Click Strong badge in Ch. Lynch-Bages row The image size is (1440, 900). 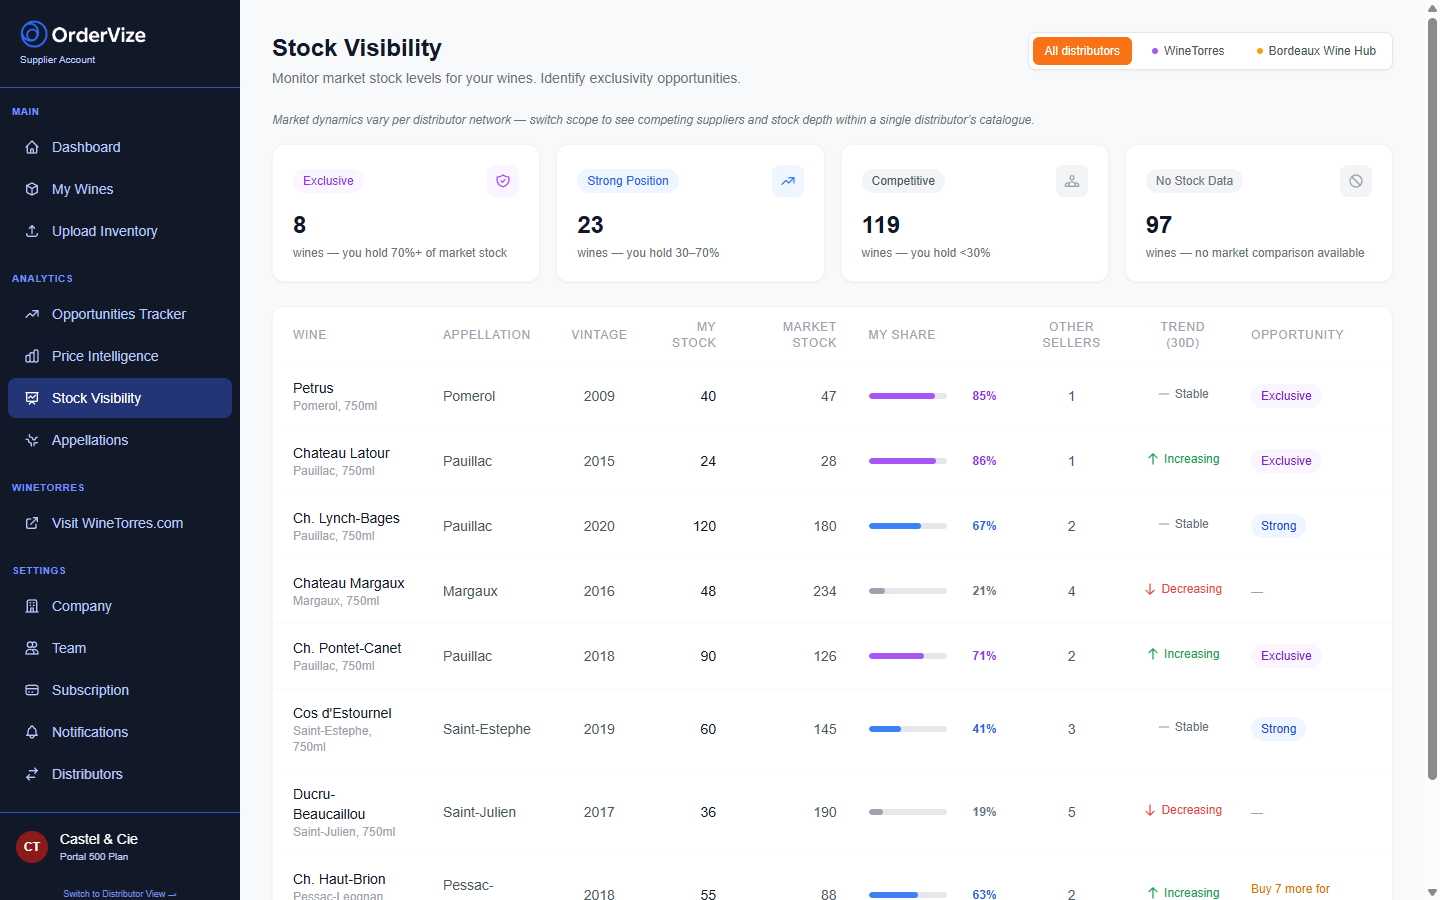point(1278,526)
